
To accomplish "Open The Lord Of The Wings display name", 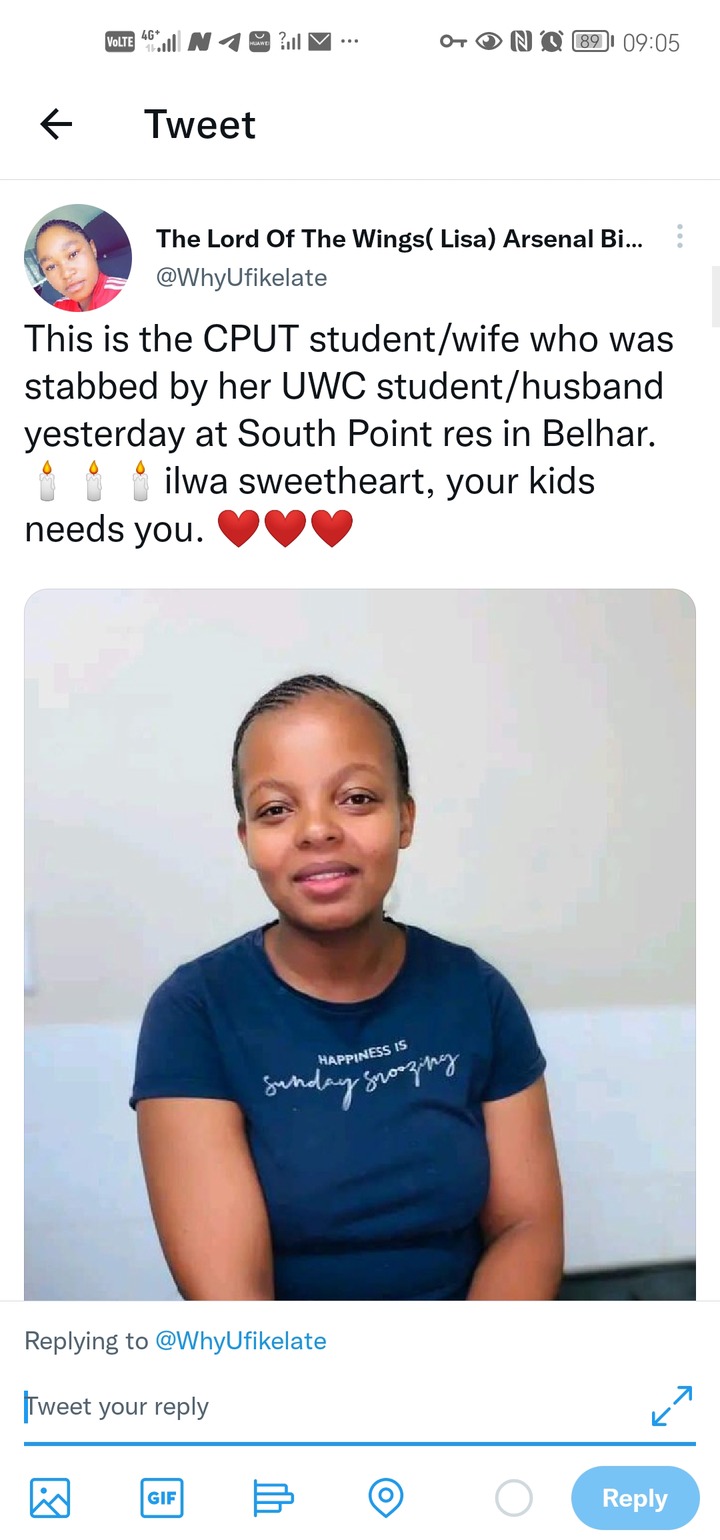I will [399, 238].
